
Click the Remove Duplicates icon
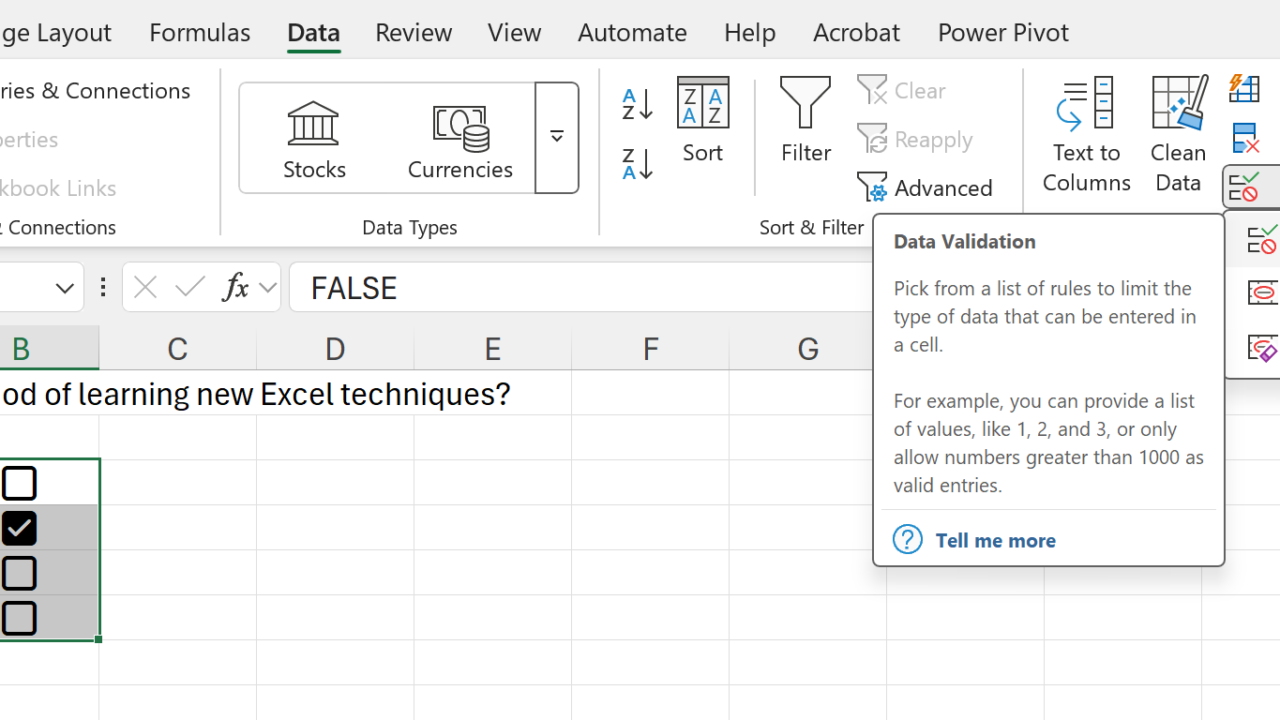1245,138
